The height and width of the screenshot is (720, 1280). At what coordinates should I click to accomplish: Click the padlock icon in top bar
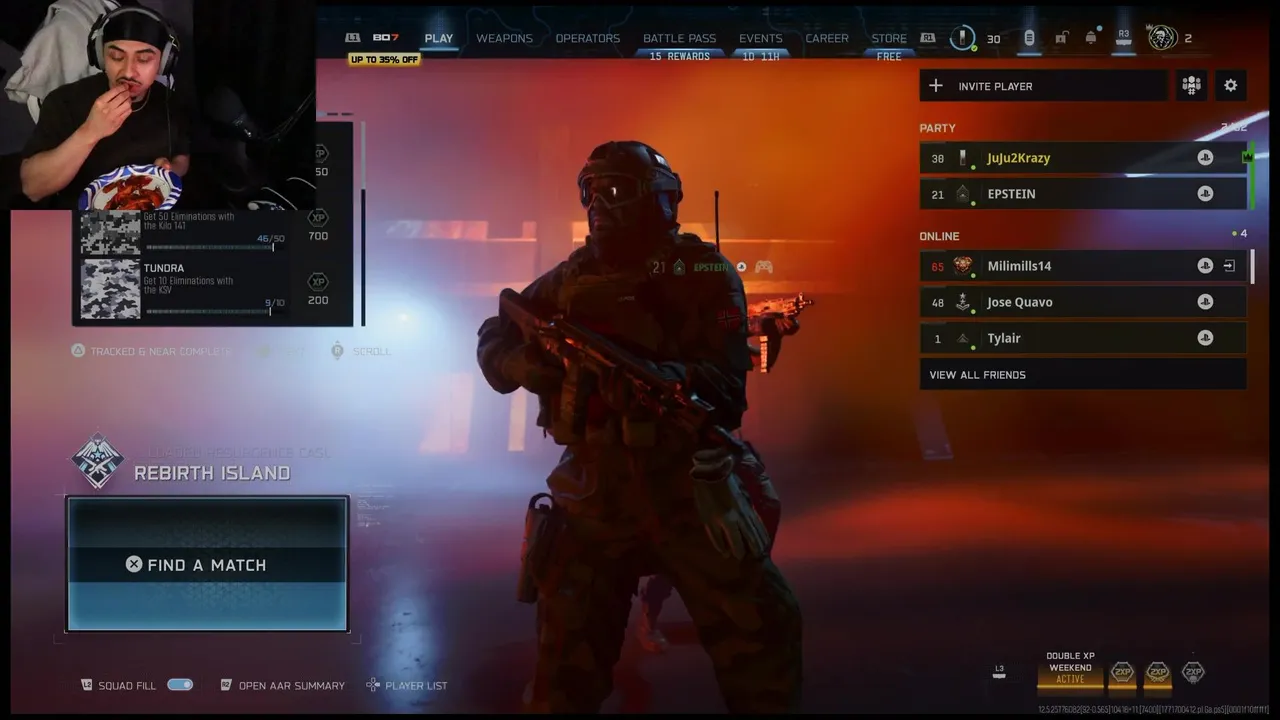(1061, 38)
